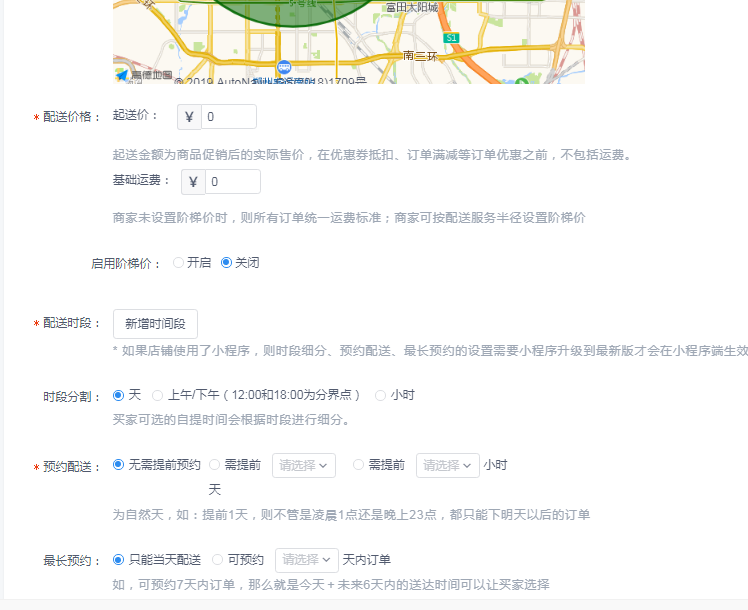The image size is (748, 610).
Task: Select 天 for 时段分割
Action: click(118, 395)
